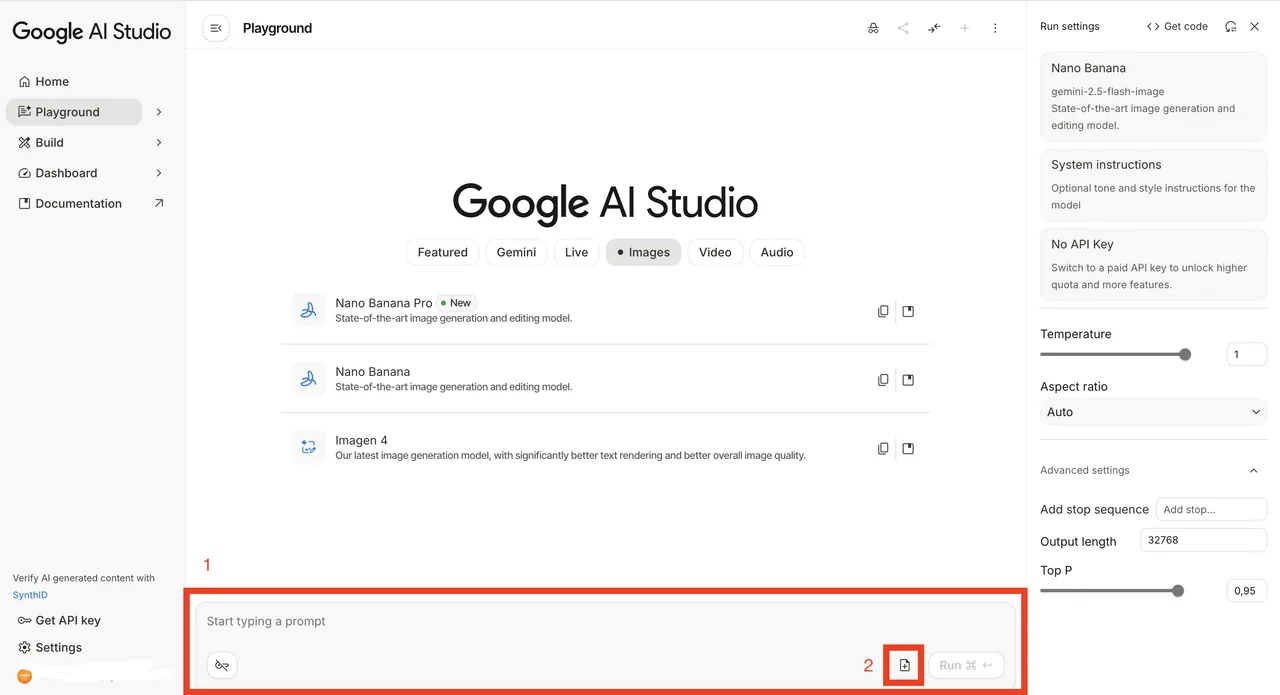Image resolution: width=1280 pixels, height=695 pixels.
Task: Click the key-off icon under the prompt
Action: (x=222, y=665)
